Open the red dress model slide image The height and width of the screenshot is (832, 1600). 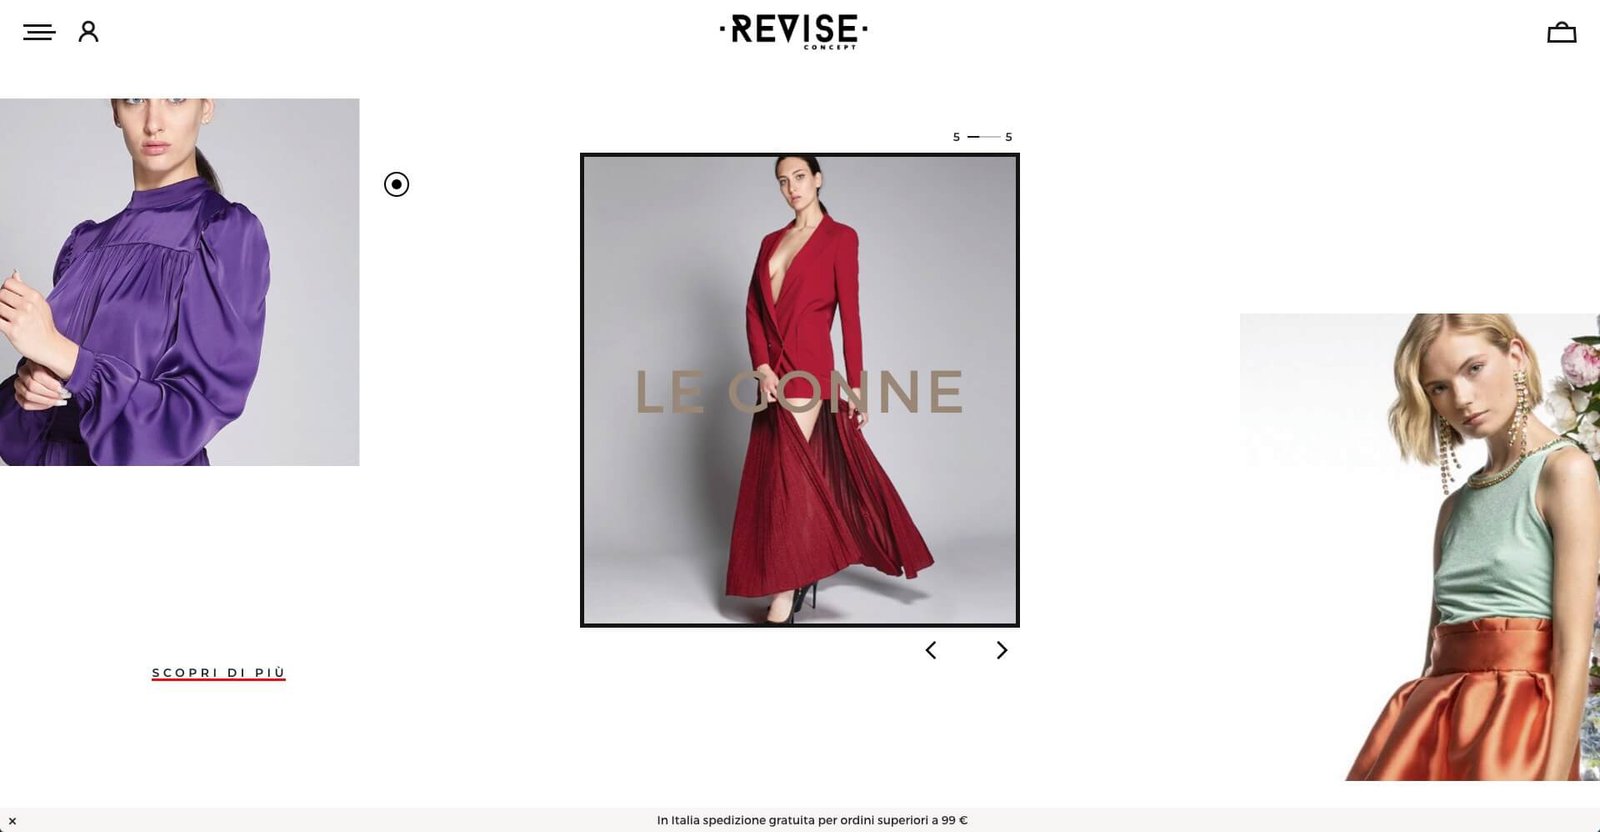pyautogui.click(x=800, y=390)
